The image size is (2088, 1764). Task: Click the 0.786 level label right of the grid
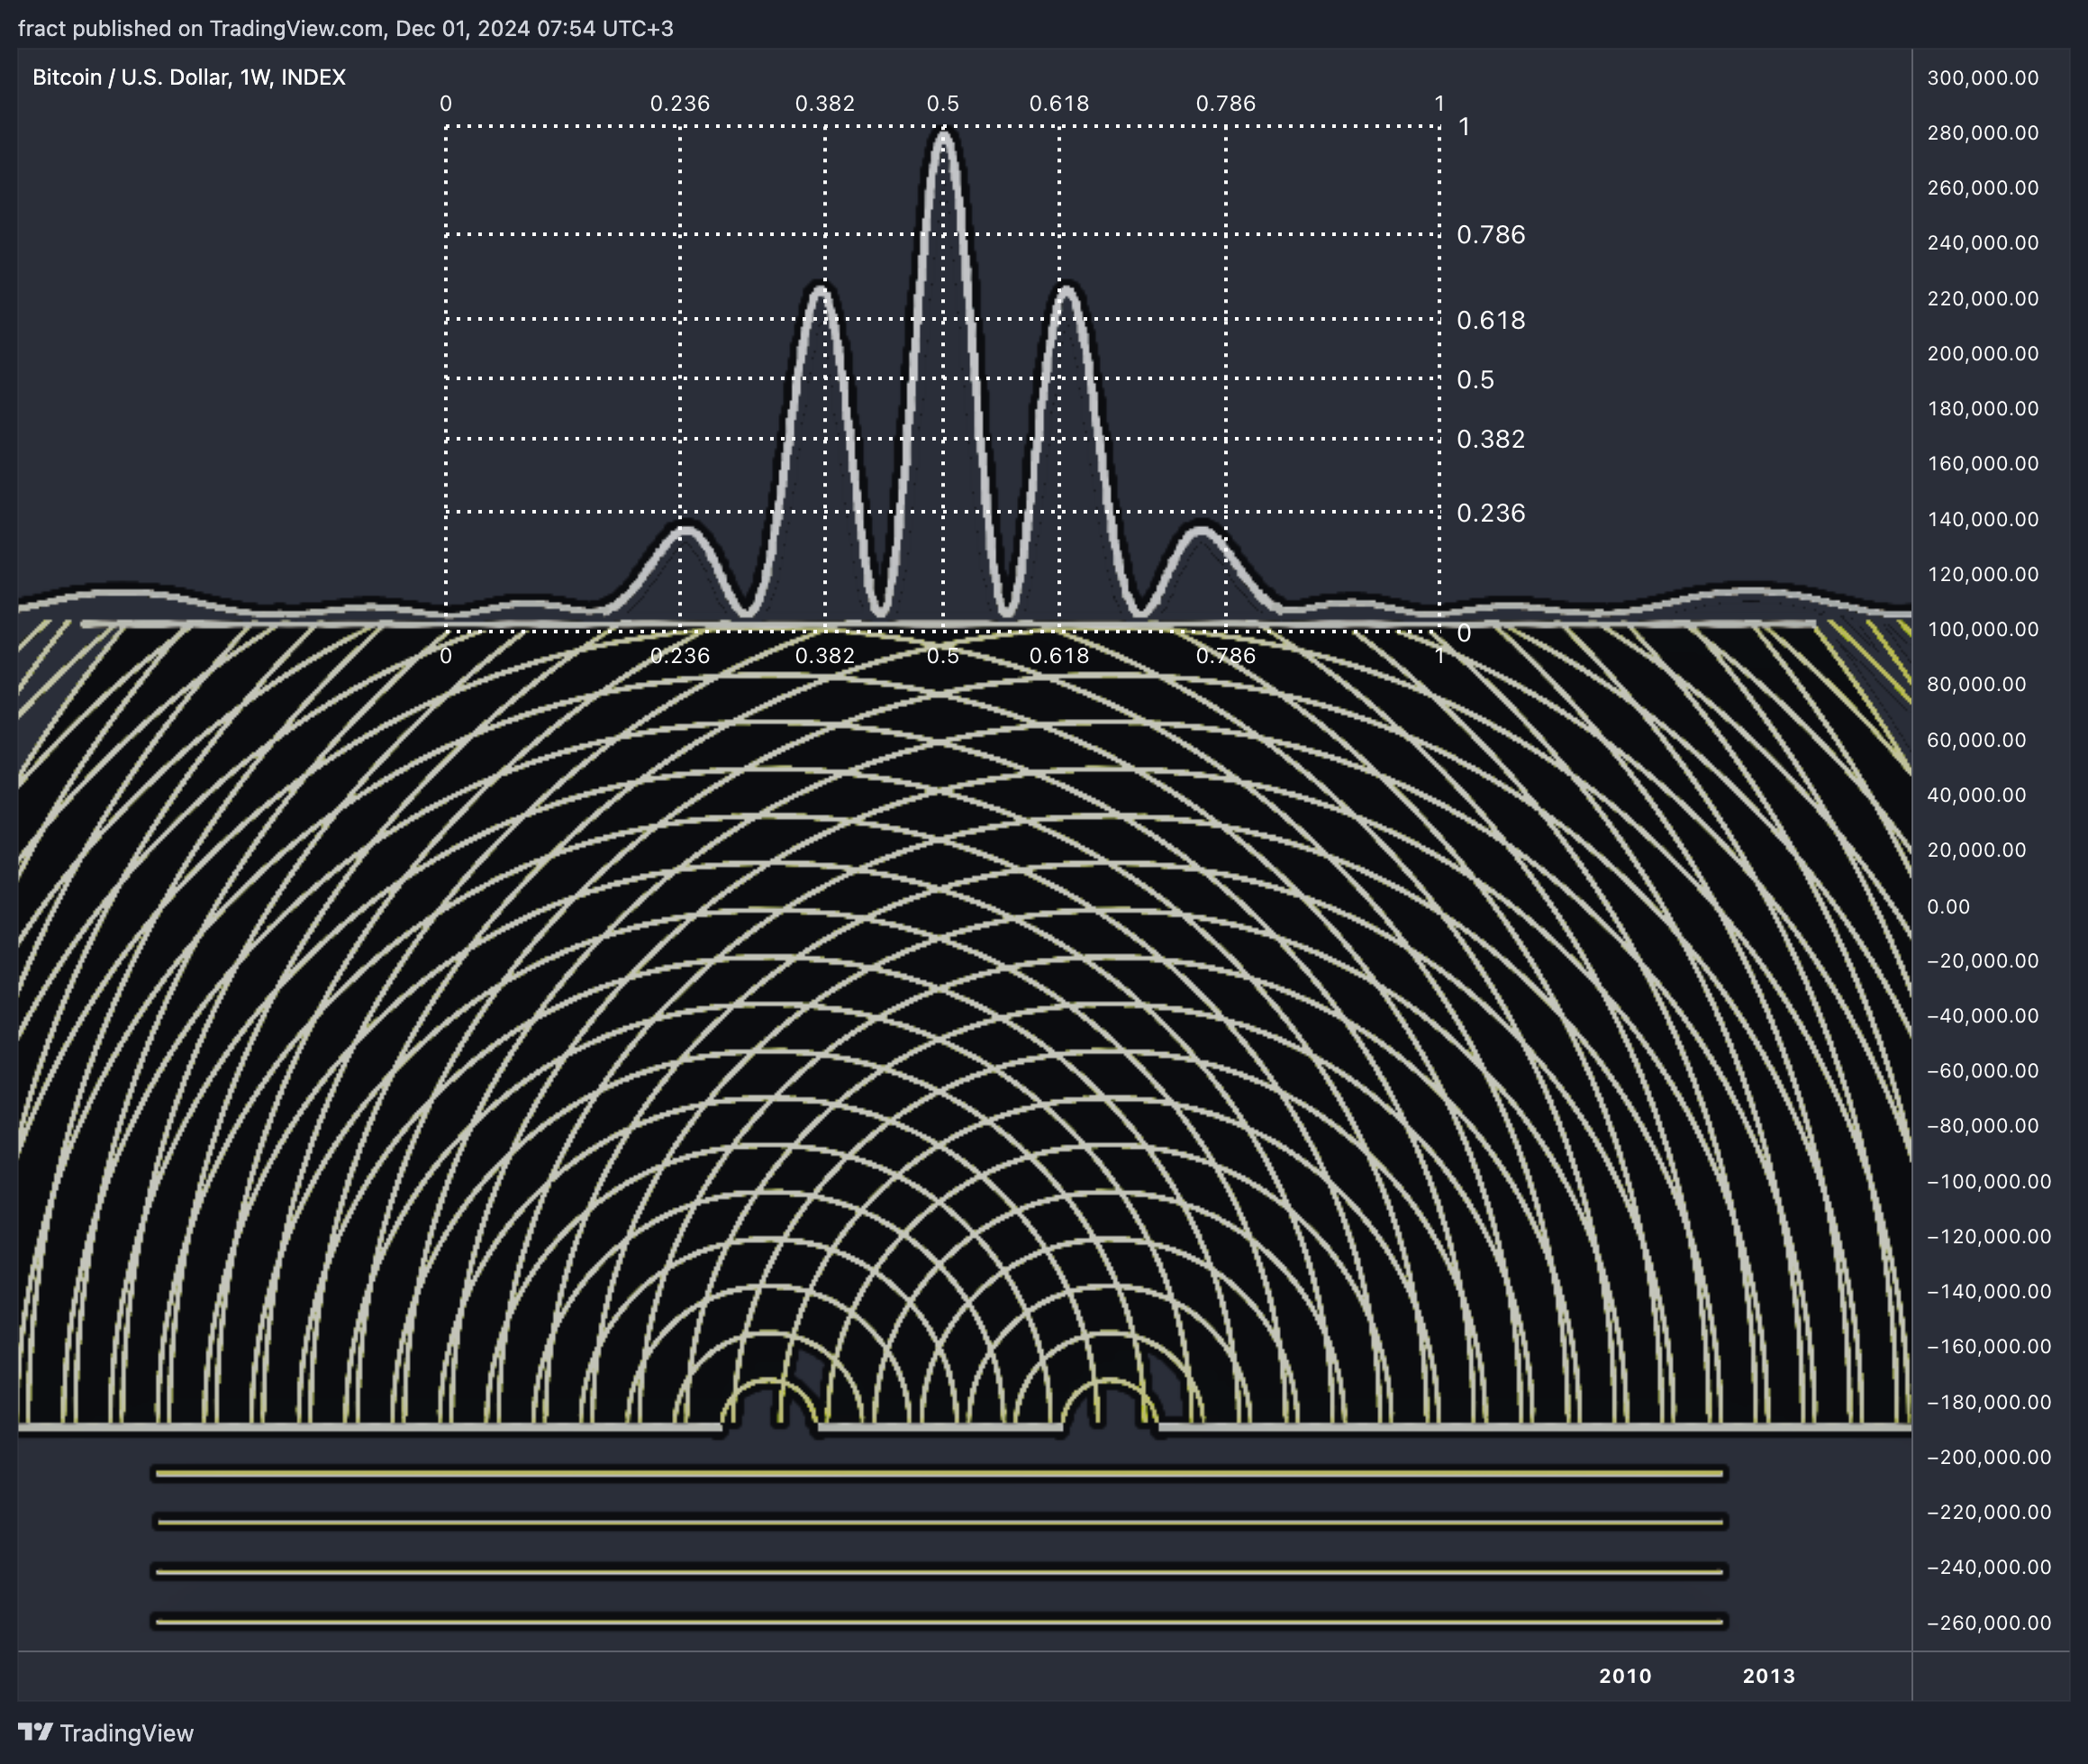[x=1491, y=235]
